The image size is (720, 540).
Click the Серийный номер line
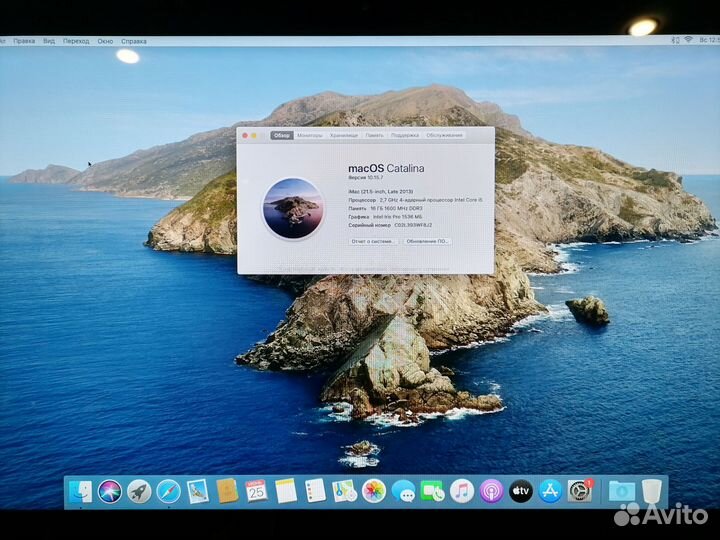[x=390, y=225]
